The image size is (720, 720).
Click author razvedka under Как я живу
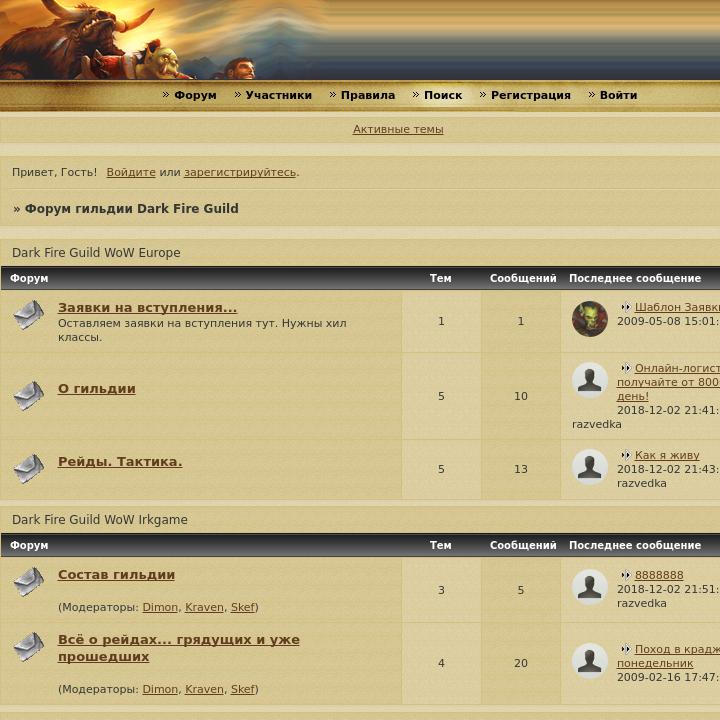tap(641, 483)
